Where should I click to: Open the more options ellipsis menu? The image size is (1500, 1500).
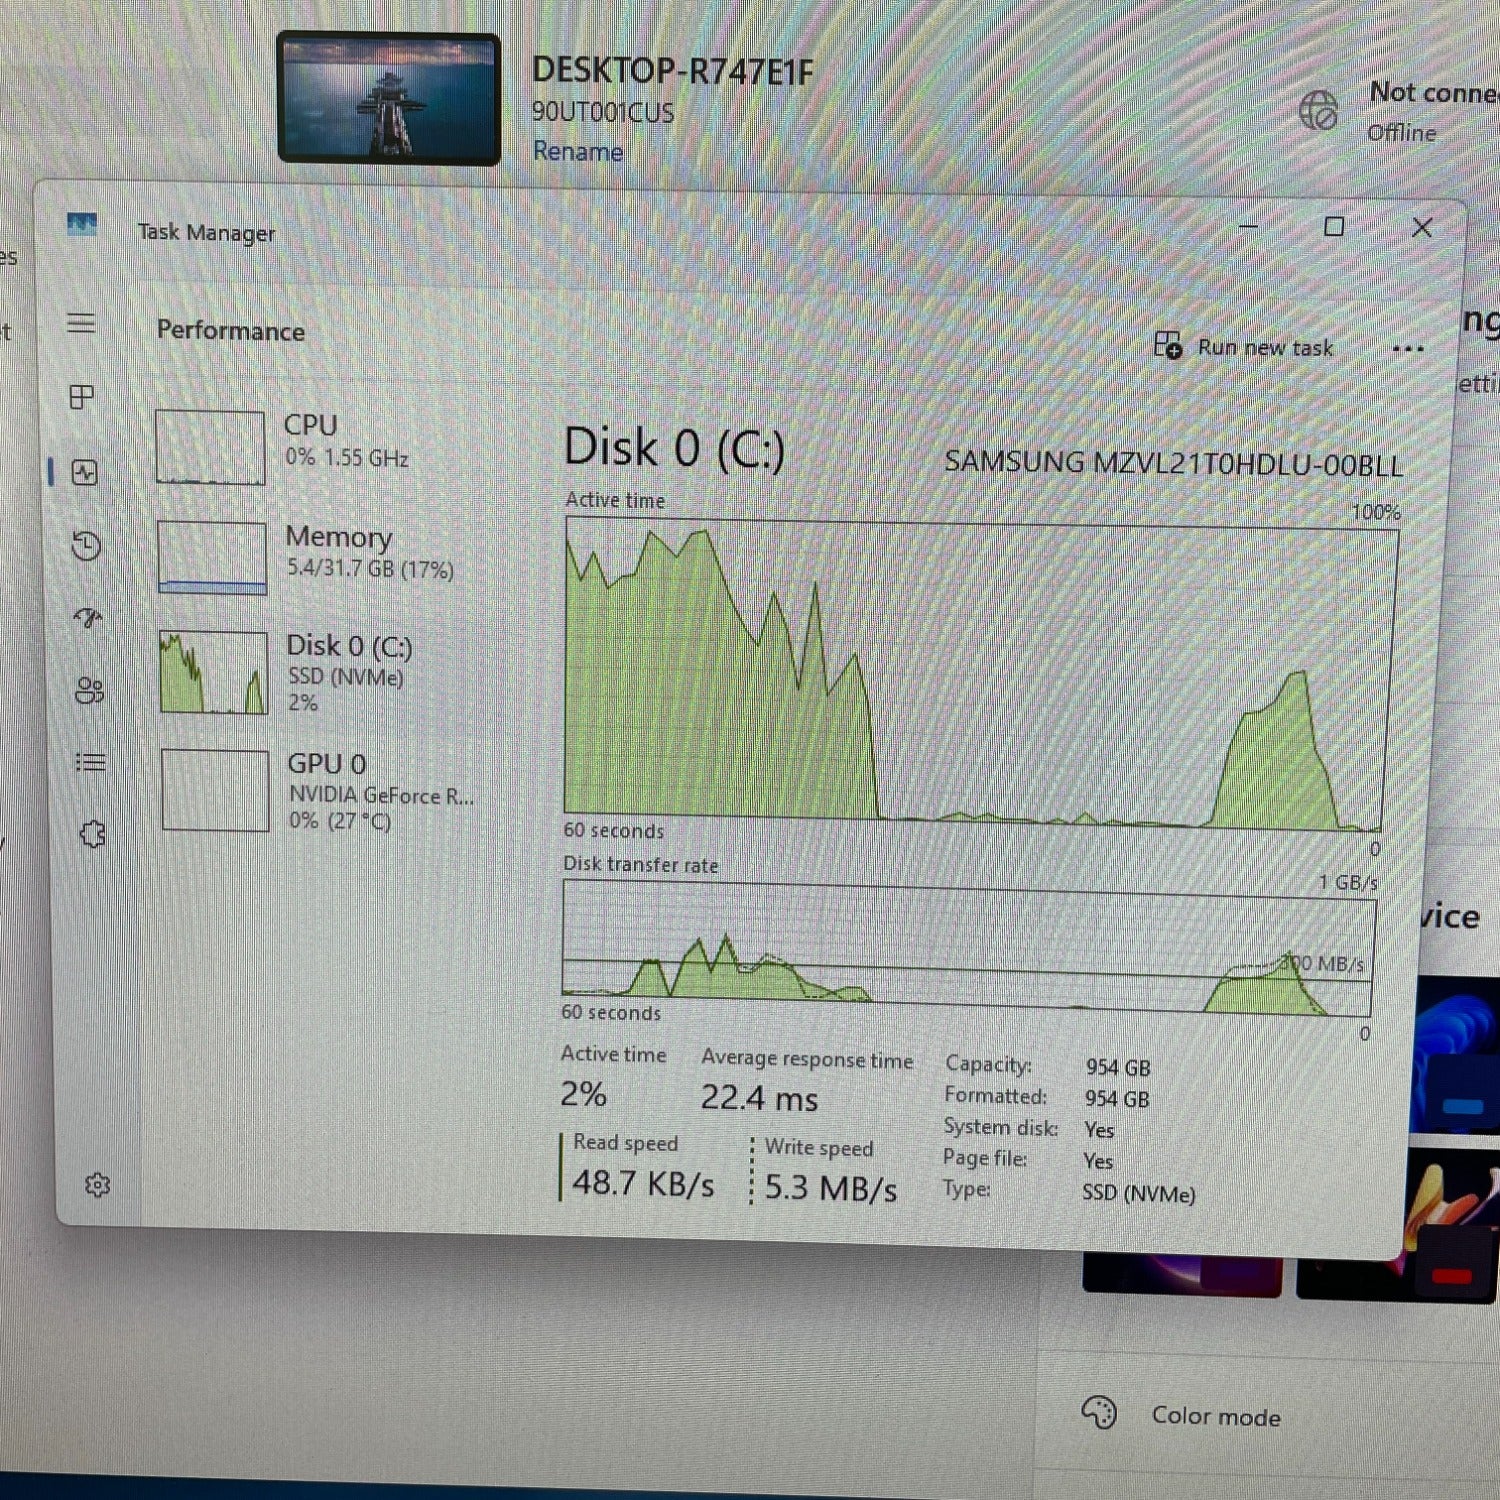point(1409,348)
